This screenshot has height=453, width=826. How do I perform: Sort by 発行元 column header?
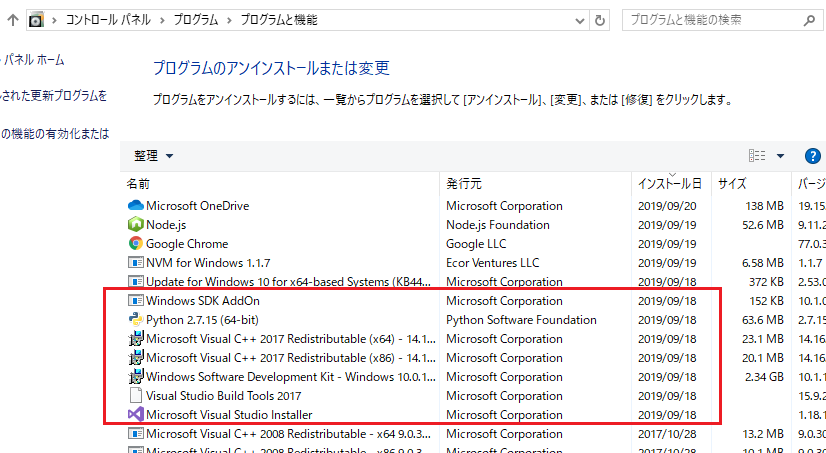coord(464,184)
